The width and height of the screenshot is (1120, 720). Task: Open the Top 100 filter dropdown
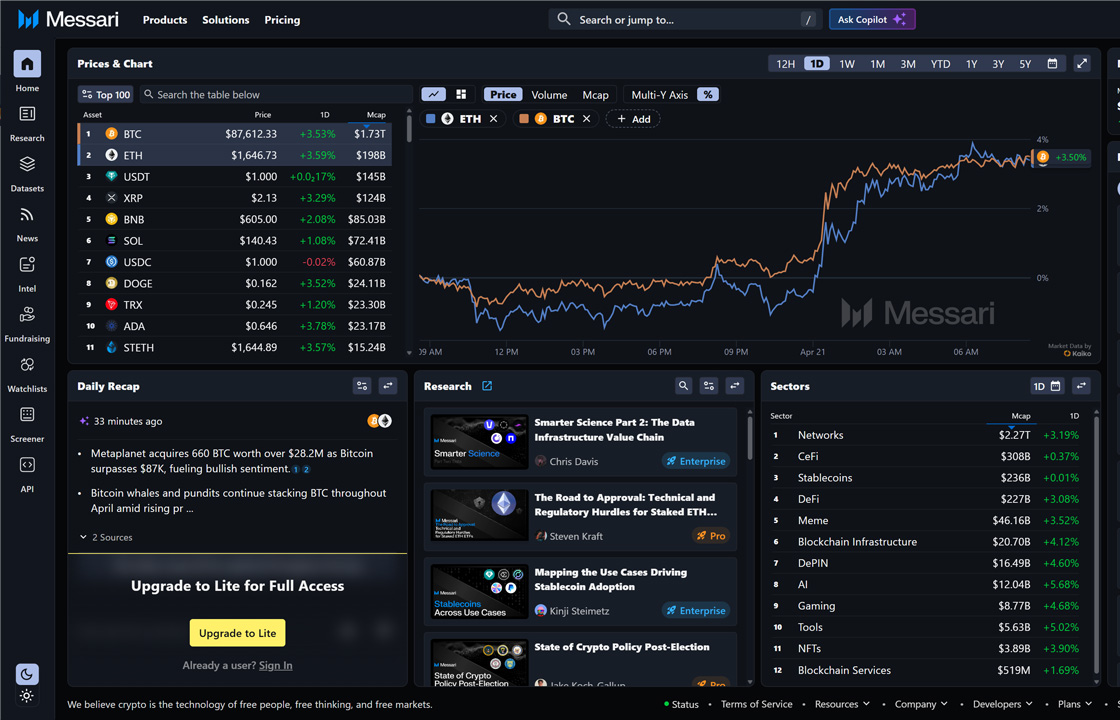pos(106,94)
